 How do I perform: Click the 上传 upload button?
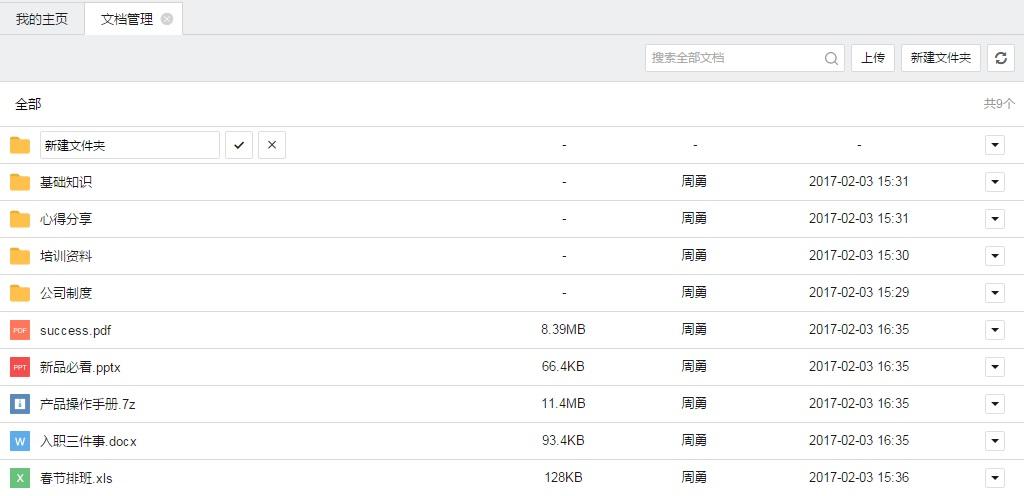tap(873, 58)
